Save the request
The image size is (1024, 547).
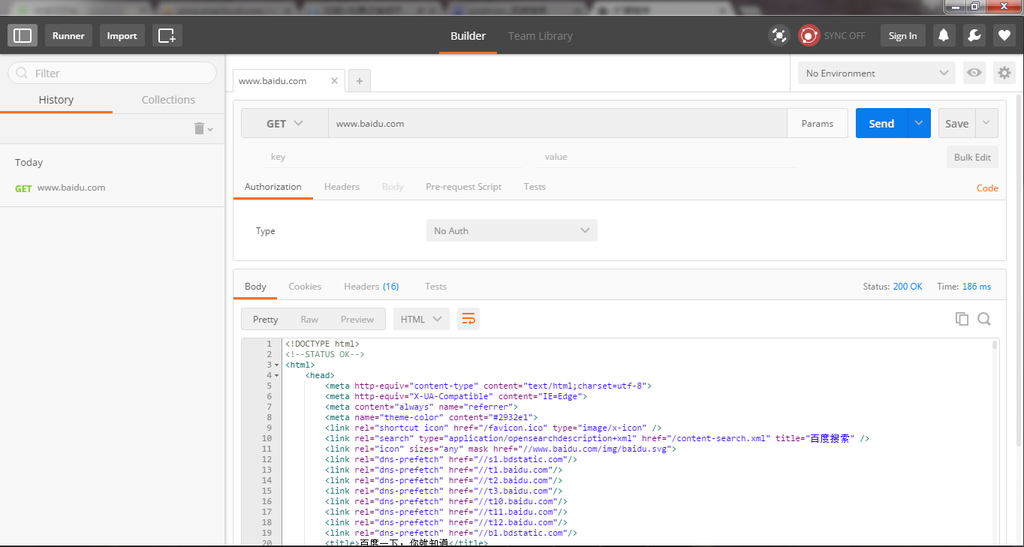tap(957, 123)
